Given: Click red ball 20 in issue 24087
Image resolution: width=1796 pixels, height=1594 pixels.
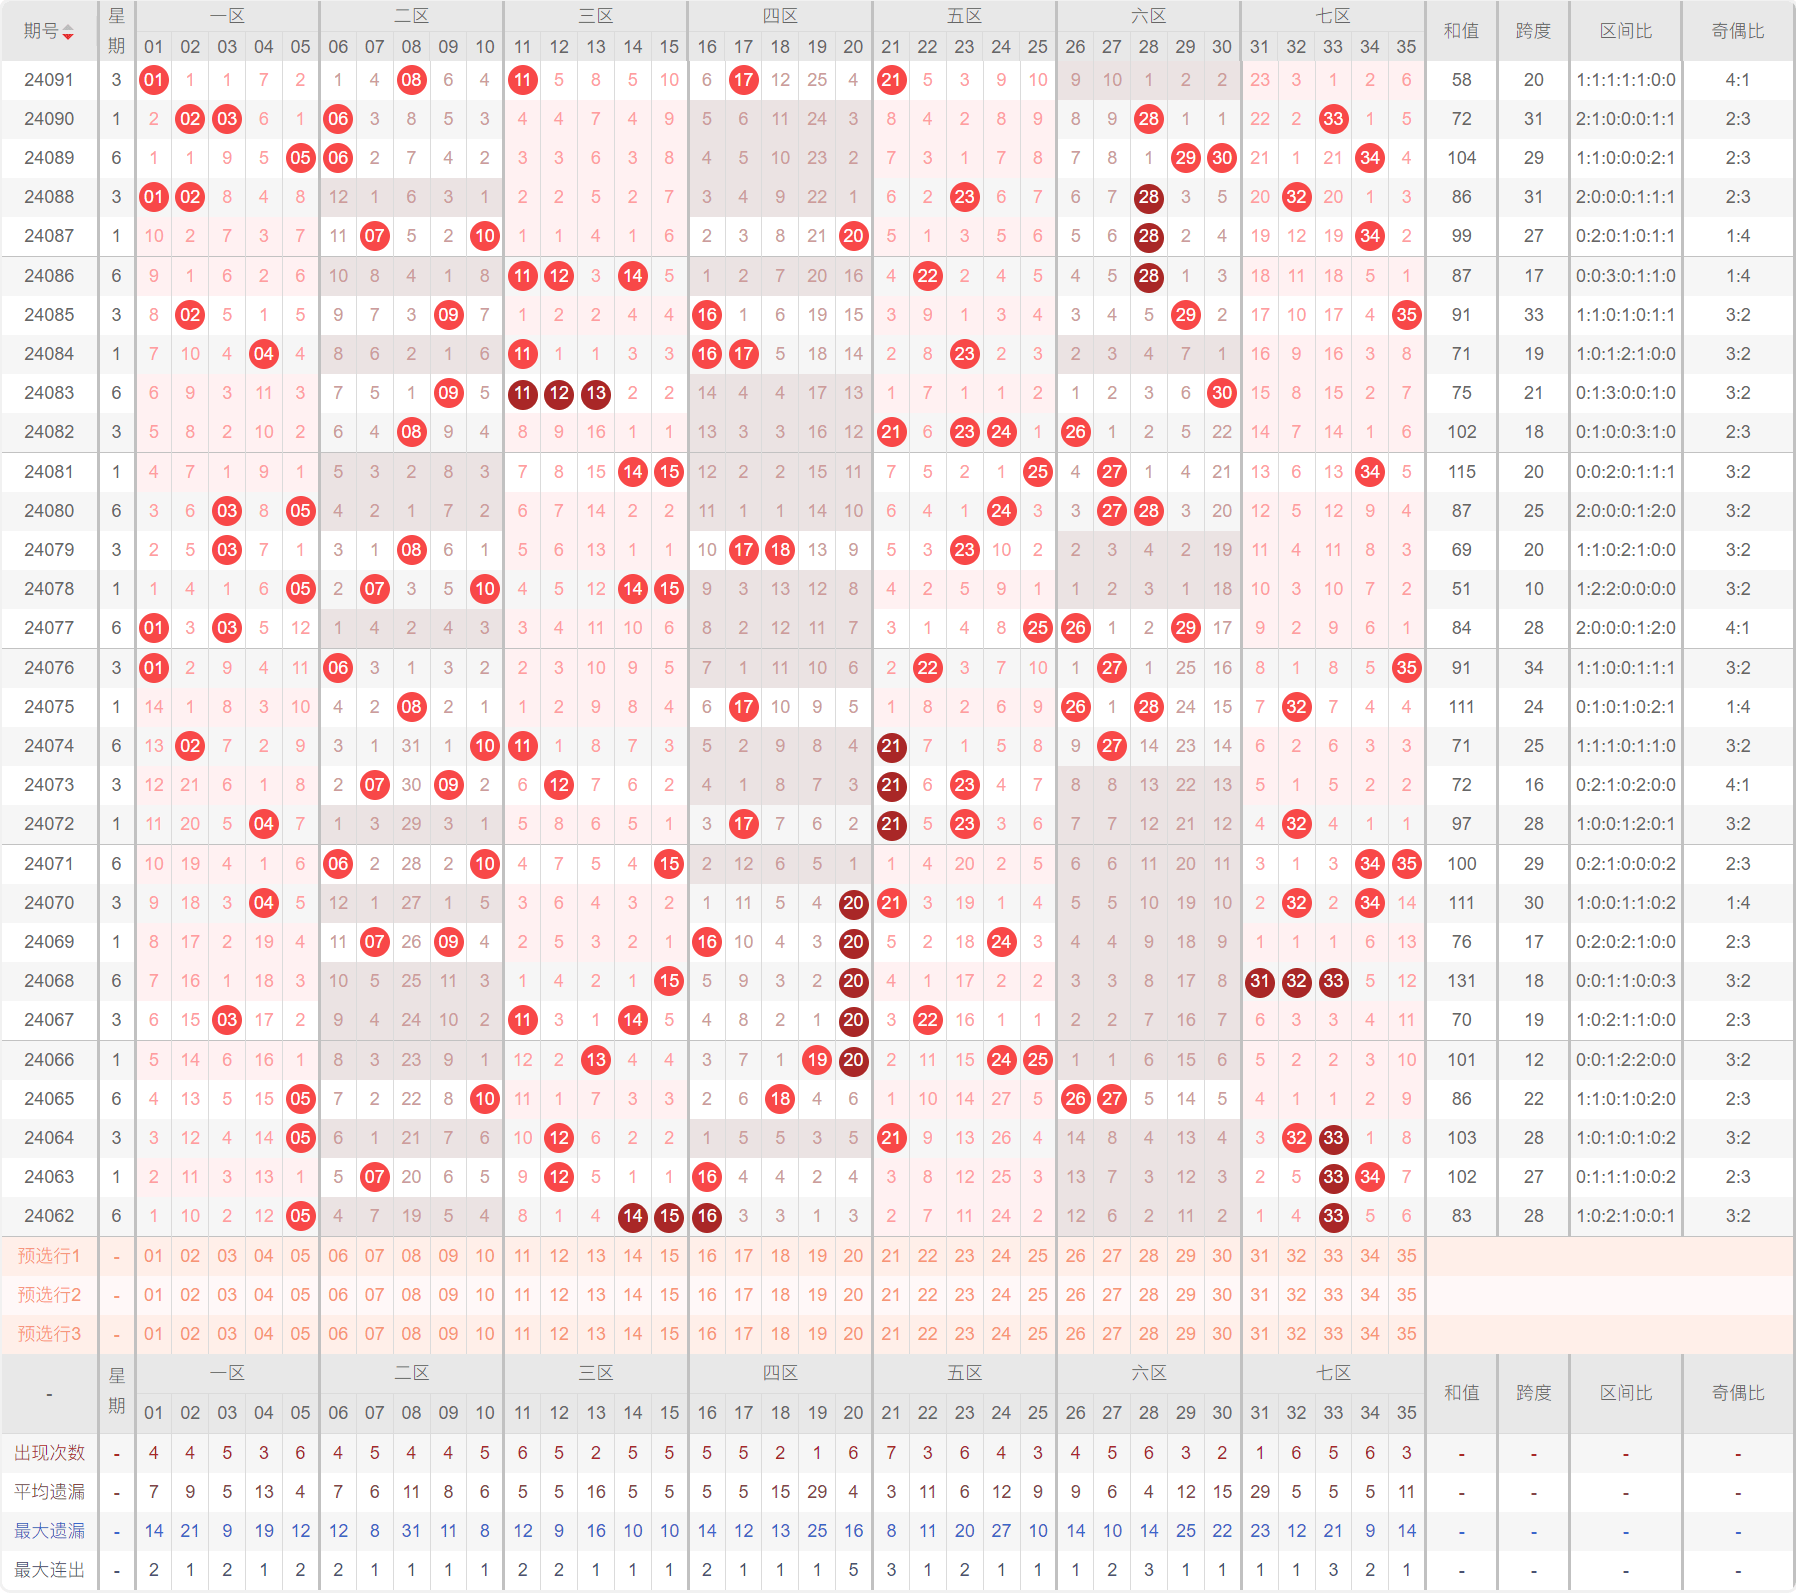Looking at the screenshot, I should coord(853,236).
